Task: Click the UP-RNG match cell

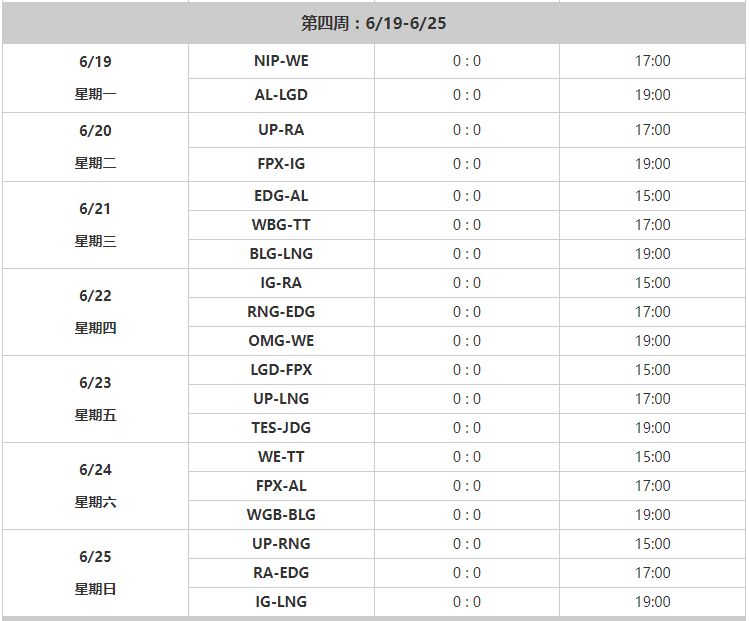Action: tap(281, 544)
